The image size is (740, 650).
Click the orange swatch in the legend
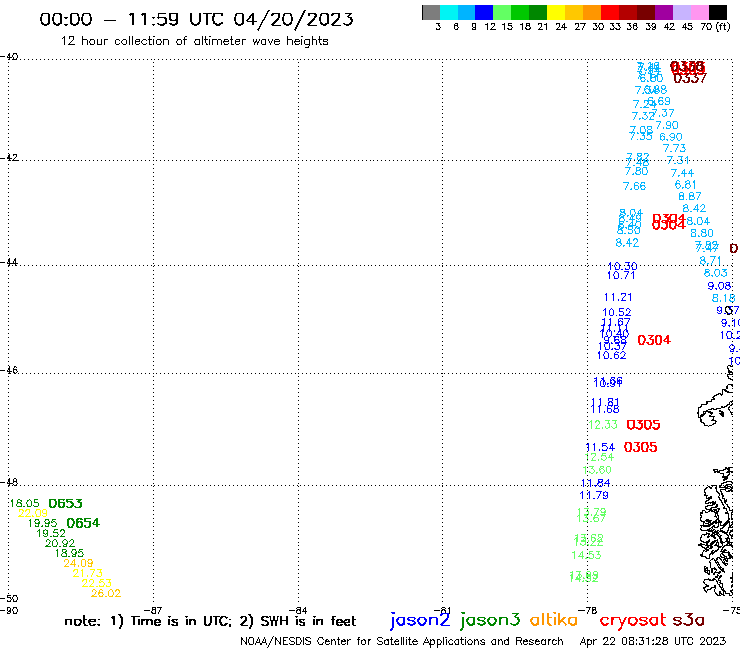point(592,12)
